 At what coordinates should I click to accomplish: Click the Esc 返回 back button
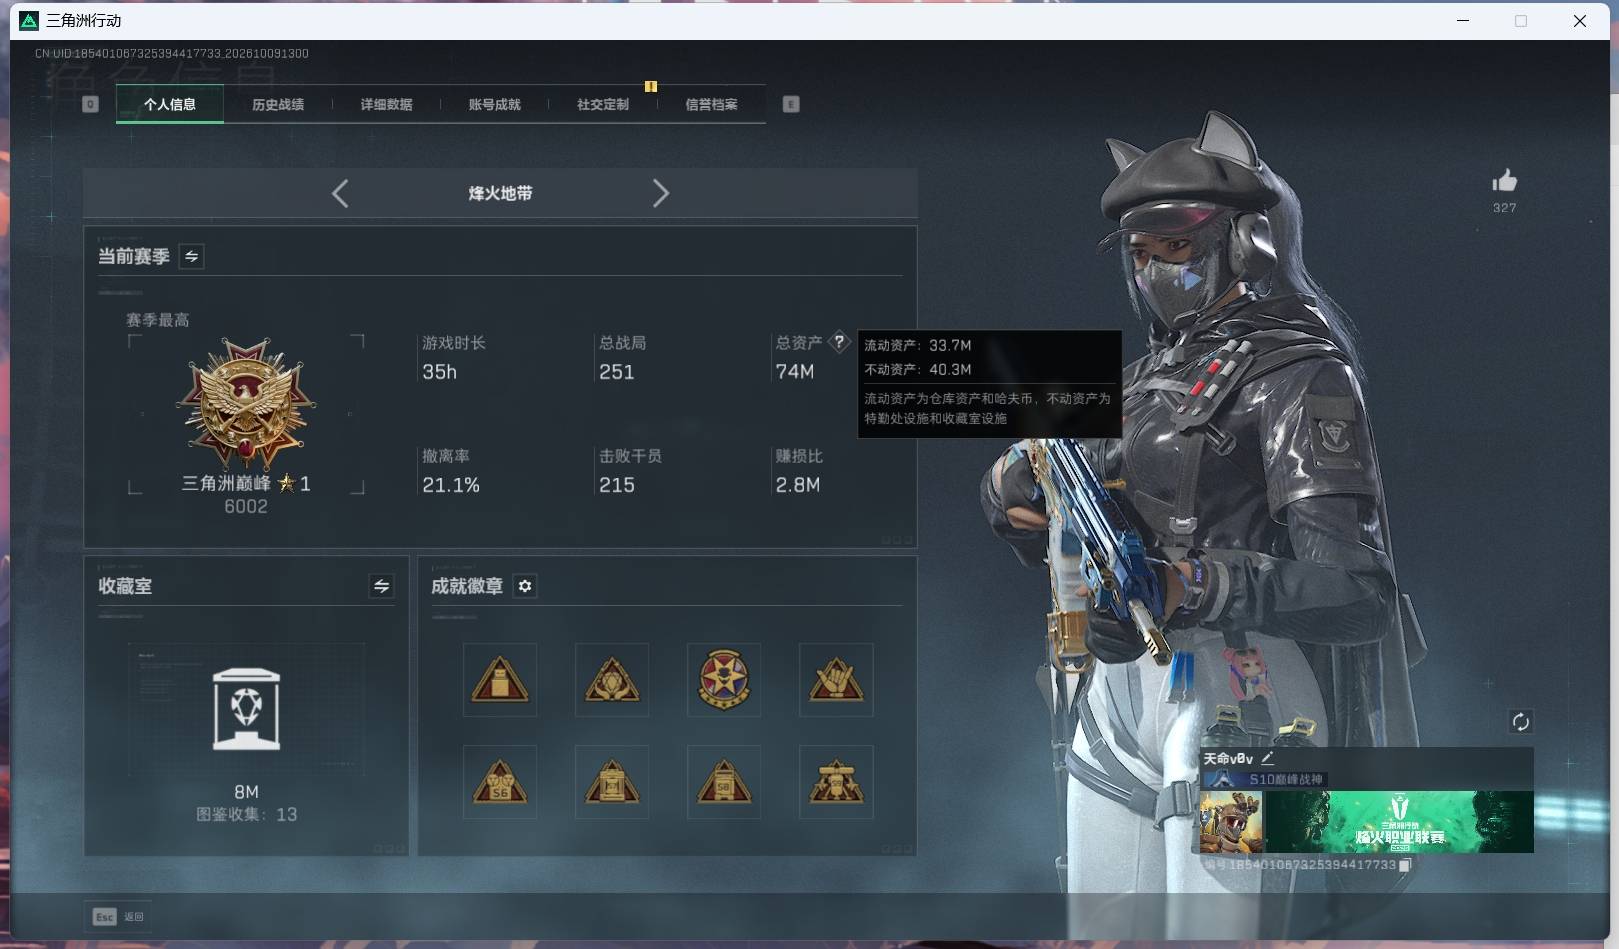click(119, 916)
